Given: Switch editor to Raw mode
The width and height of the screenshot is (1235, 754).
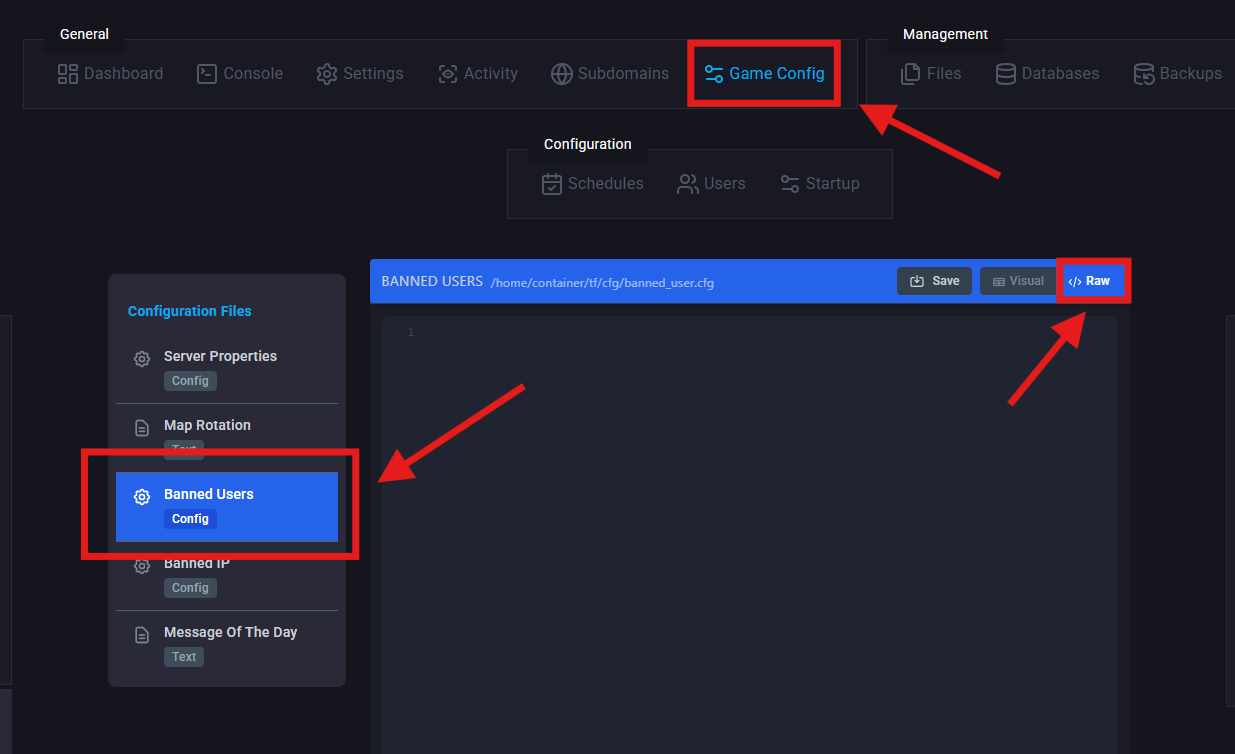Looking at the screenshot, I should click(1090, 281).
